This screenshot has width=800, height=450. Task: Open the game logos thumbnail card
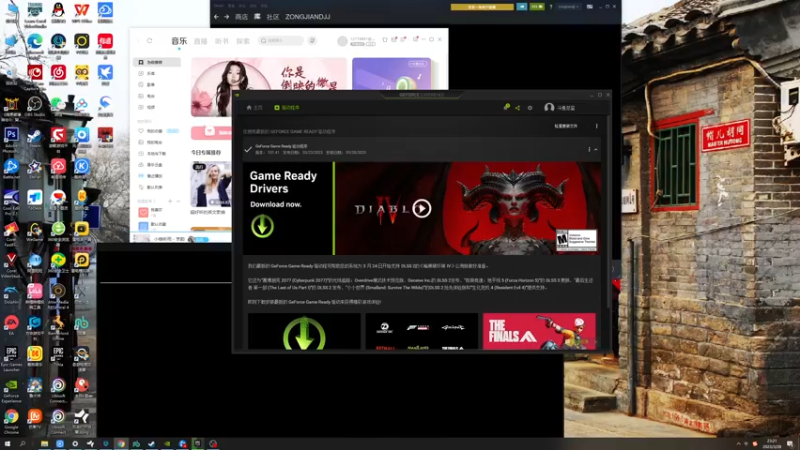click(422, 331)
